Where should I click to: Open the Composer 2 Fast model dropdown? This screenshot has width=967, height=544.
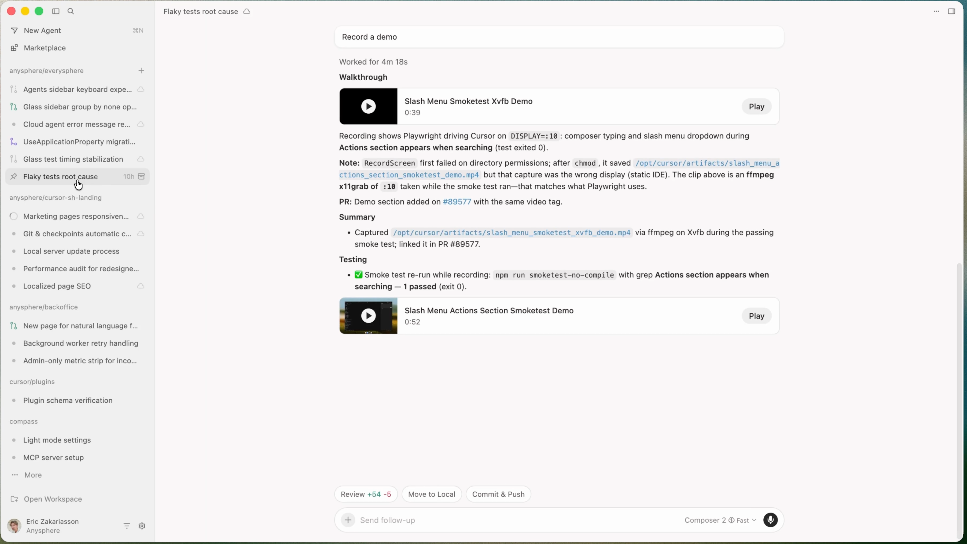[x=720, y=520]
